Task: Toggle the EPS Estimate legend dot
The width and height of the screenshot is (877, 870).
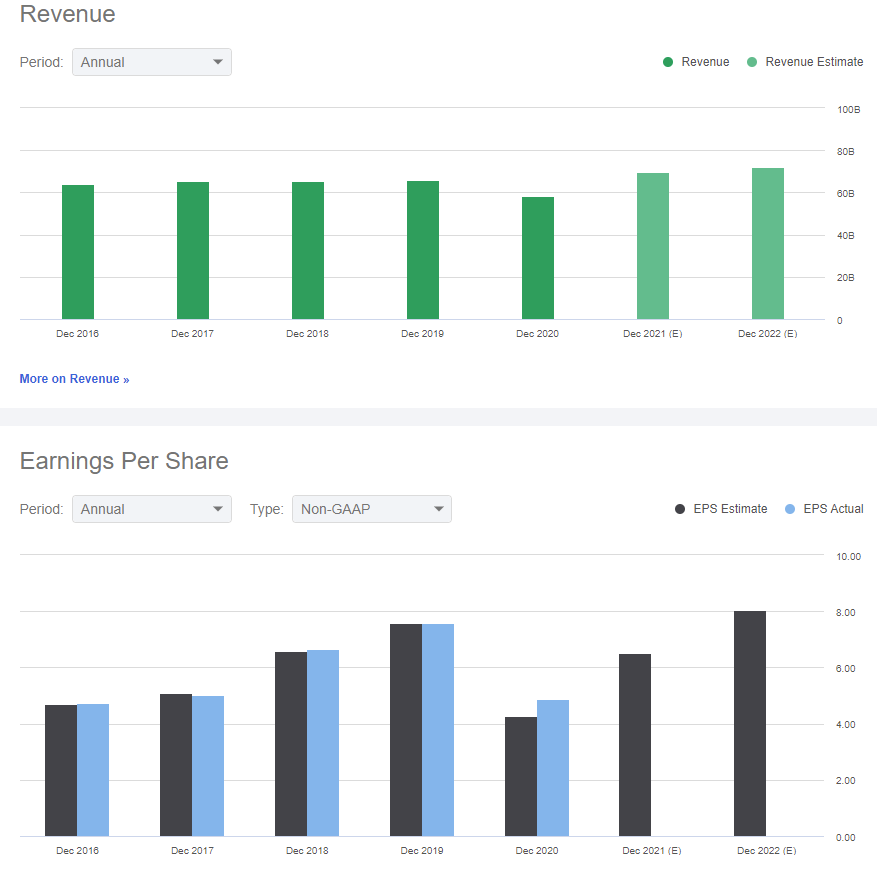Action: click(680, 509)
